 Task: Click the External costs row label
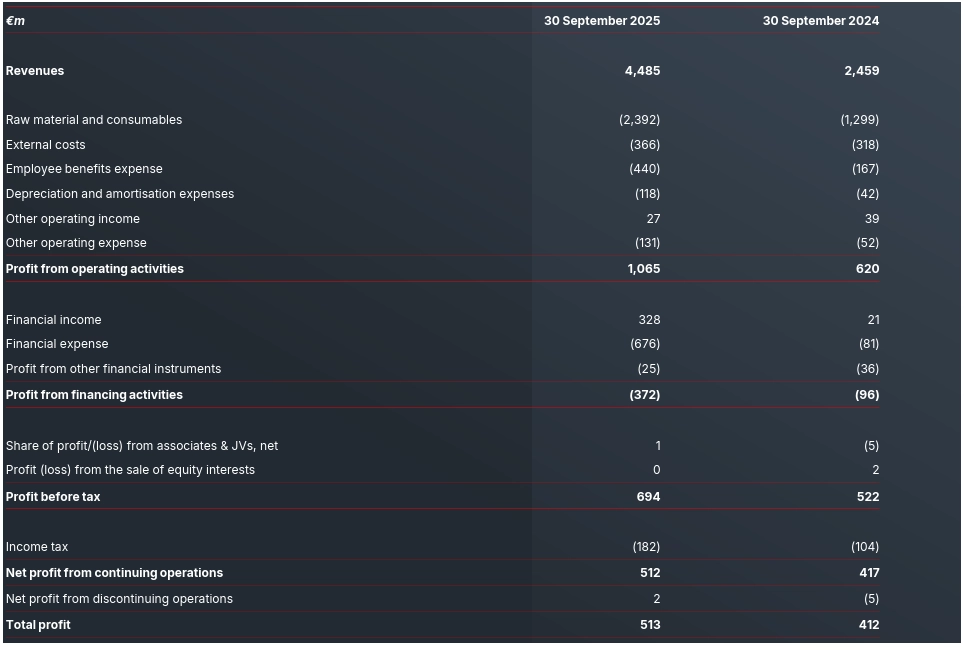[46, 145]
